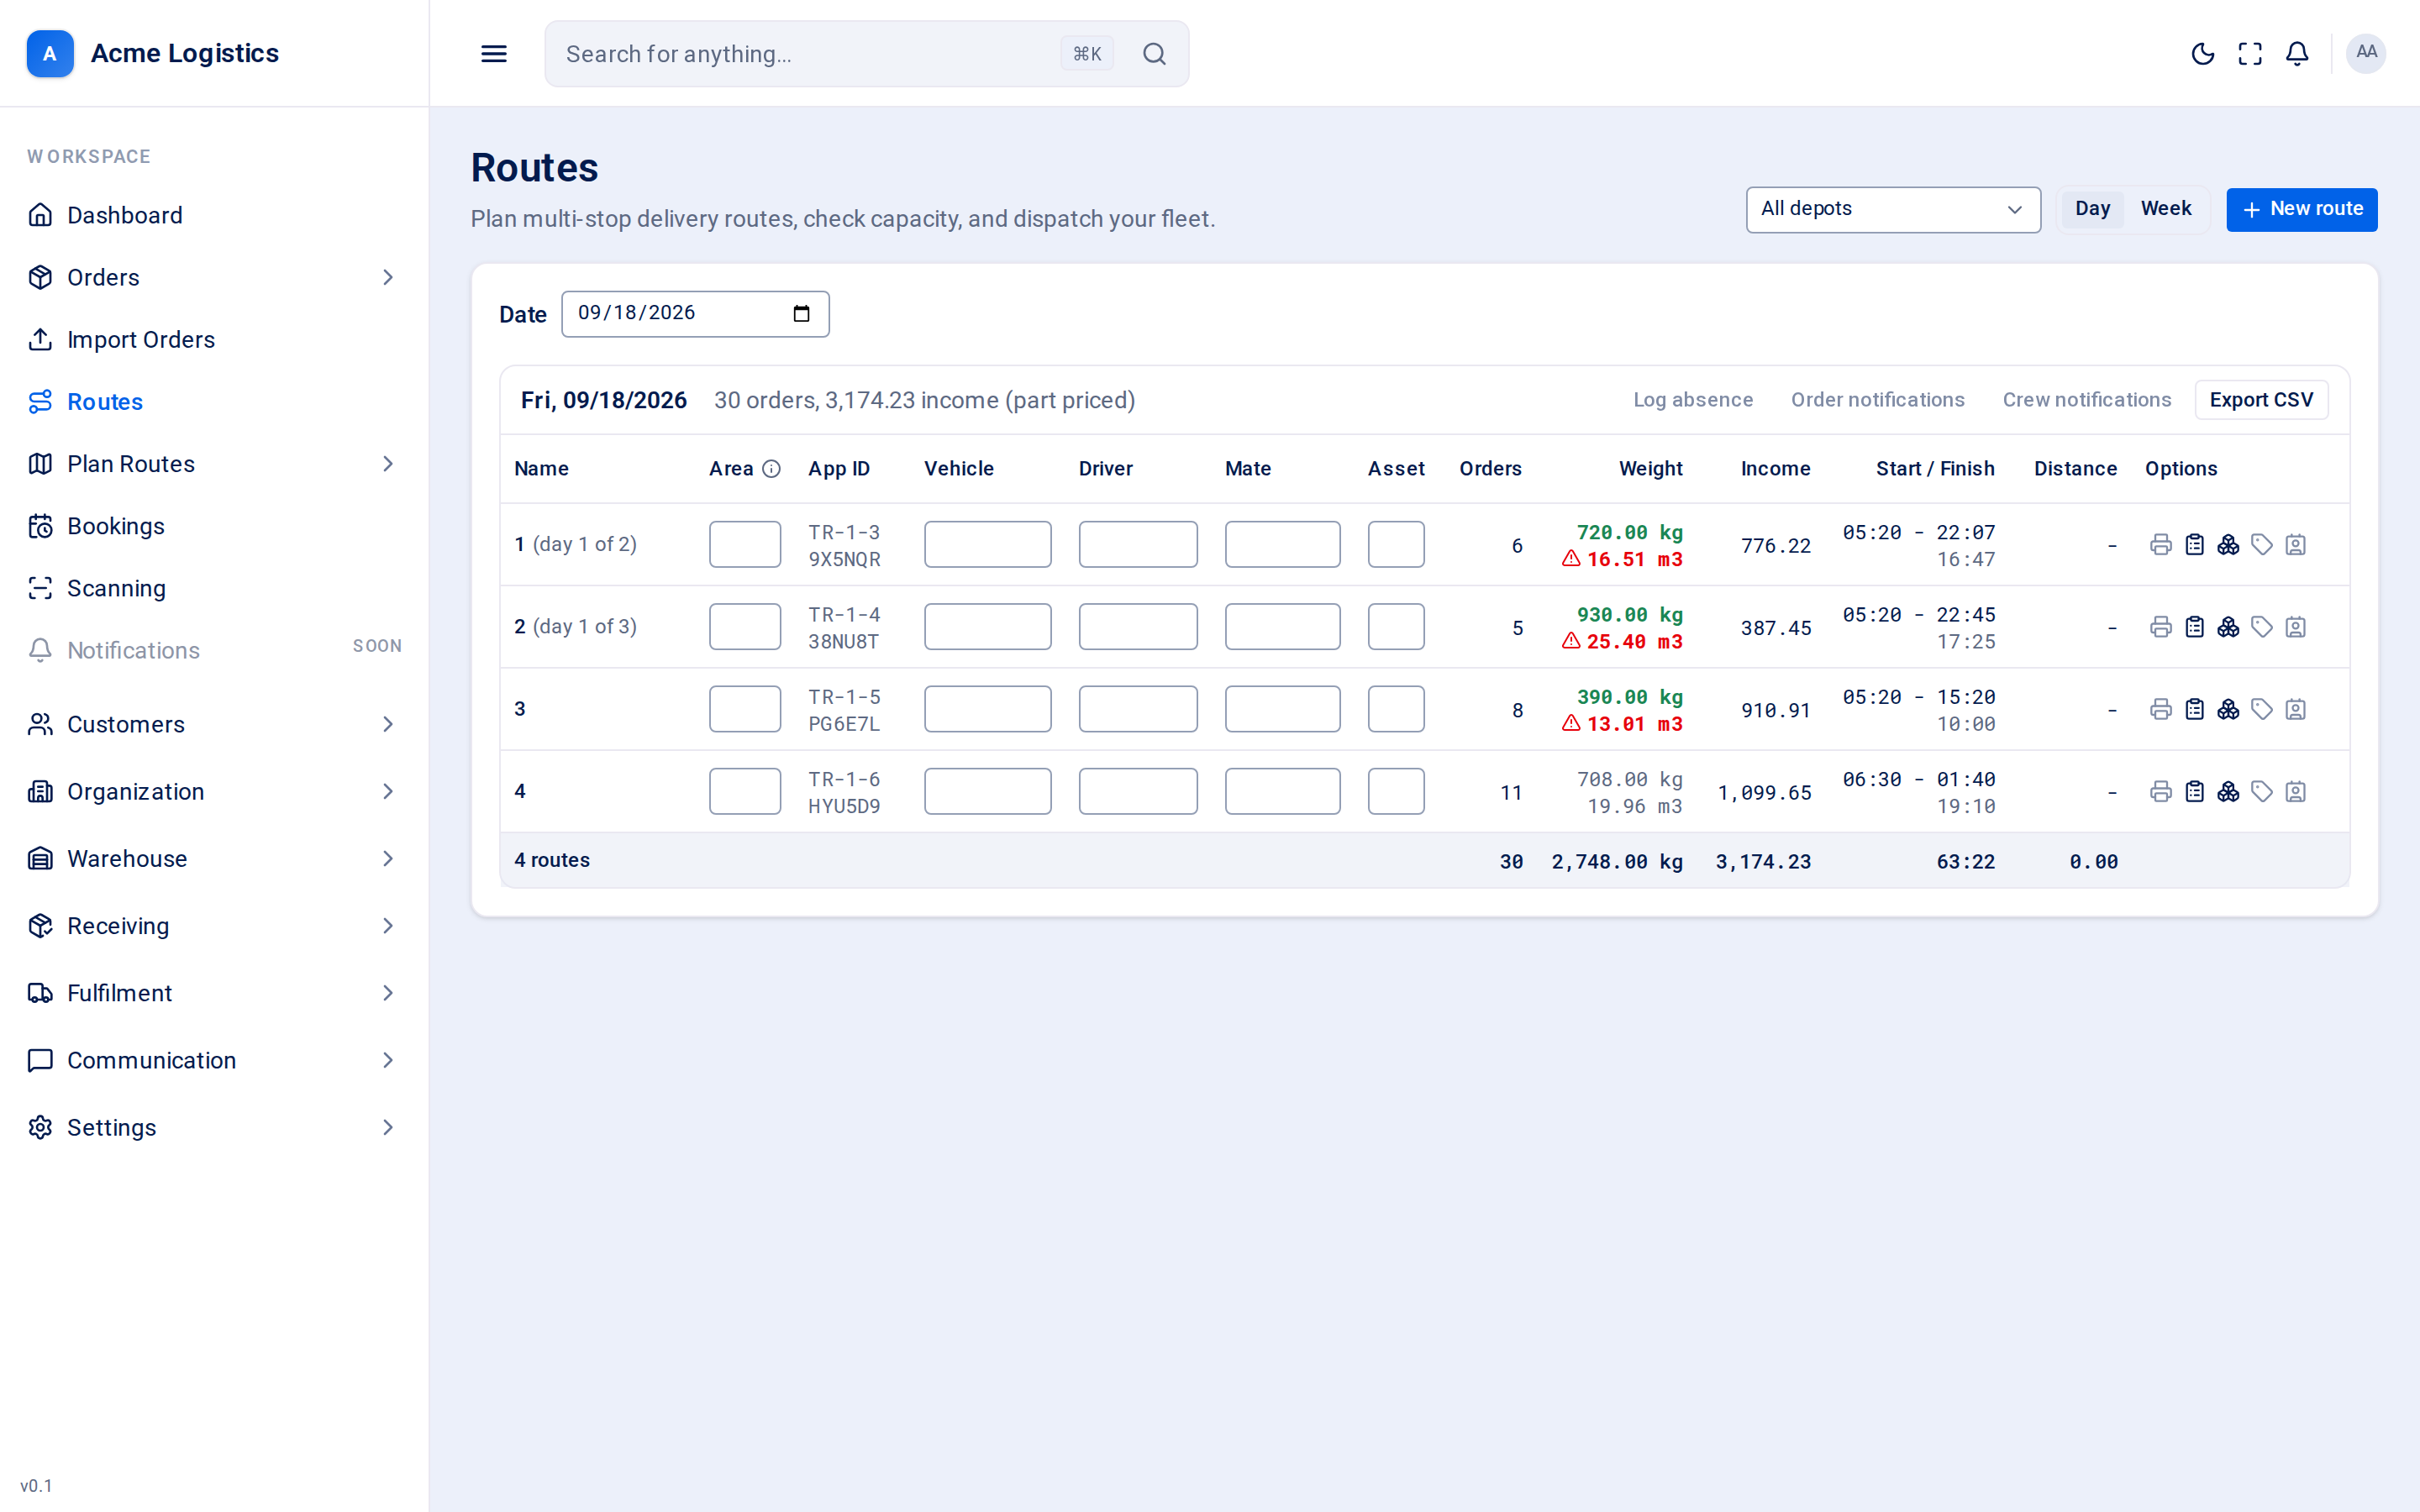Screen dimensions: 2420x1512
Task: Open Scanning in the sidebar
Action: pyautogui.click(x=214, y=588)
